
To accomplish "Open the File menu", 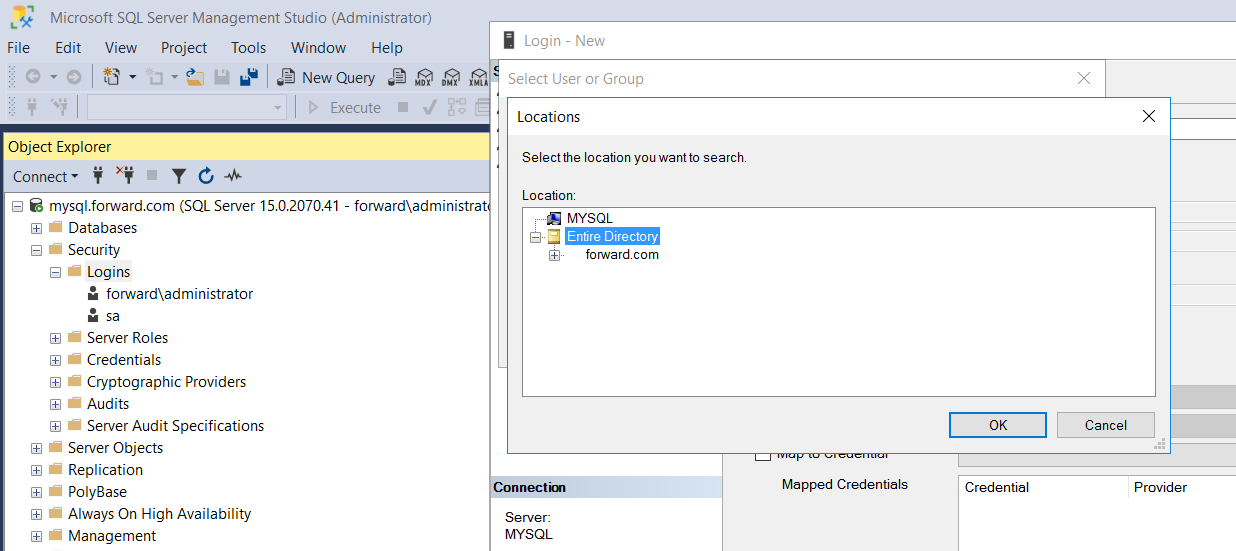I will click(x=19, y=47).
